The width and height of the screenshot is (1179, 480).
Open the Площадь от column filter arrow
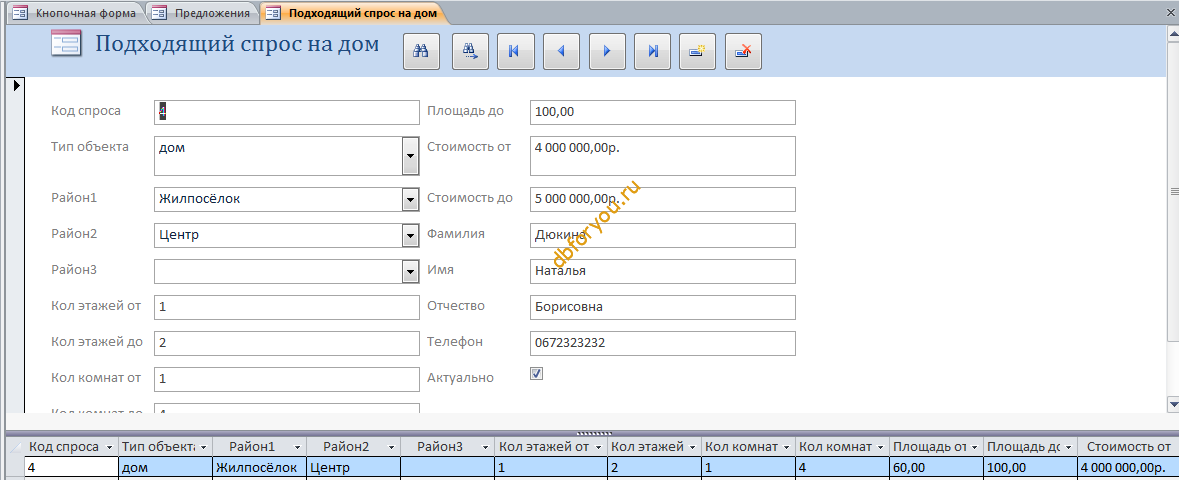[974, 447]
